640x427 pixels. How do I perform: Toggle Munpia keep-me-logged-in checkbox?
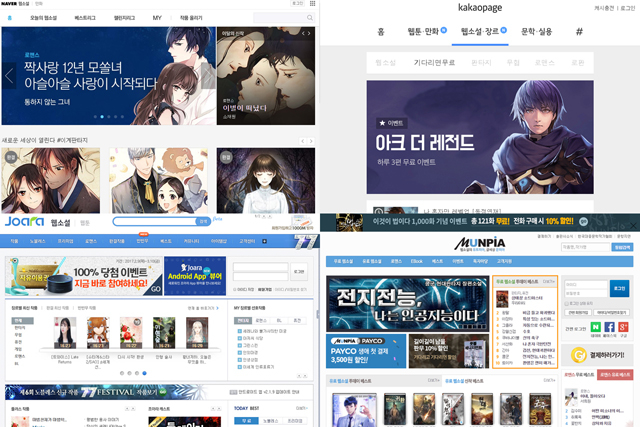(x=567, y=304)
